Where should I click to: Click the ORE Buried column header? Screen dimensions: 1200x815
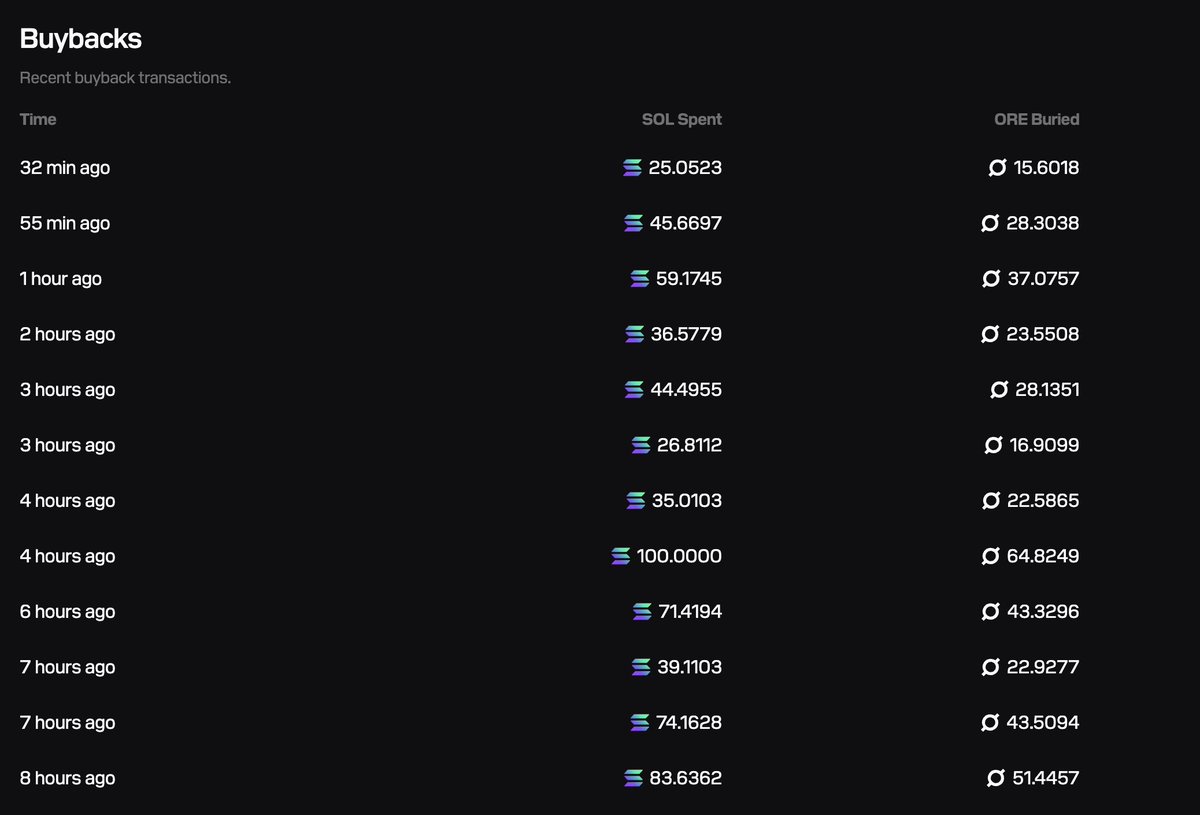pyautogui.click(x=1037, y=119)
